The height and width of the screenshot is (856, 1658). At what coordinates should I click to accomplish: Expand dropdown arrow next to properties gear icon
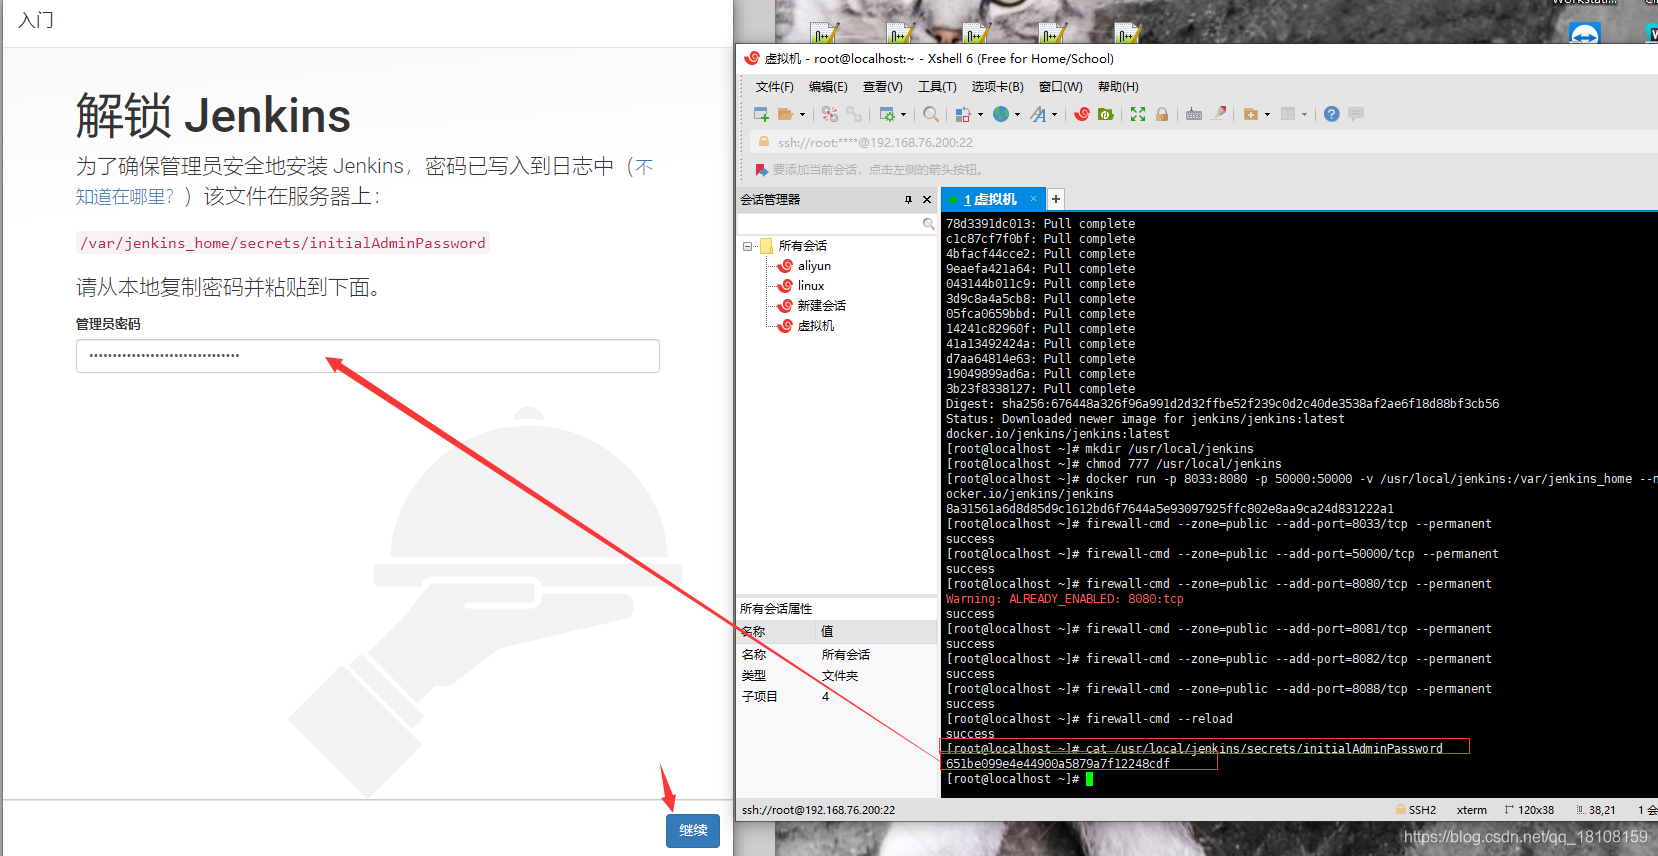[903, 115]
